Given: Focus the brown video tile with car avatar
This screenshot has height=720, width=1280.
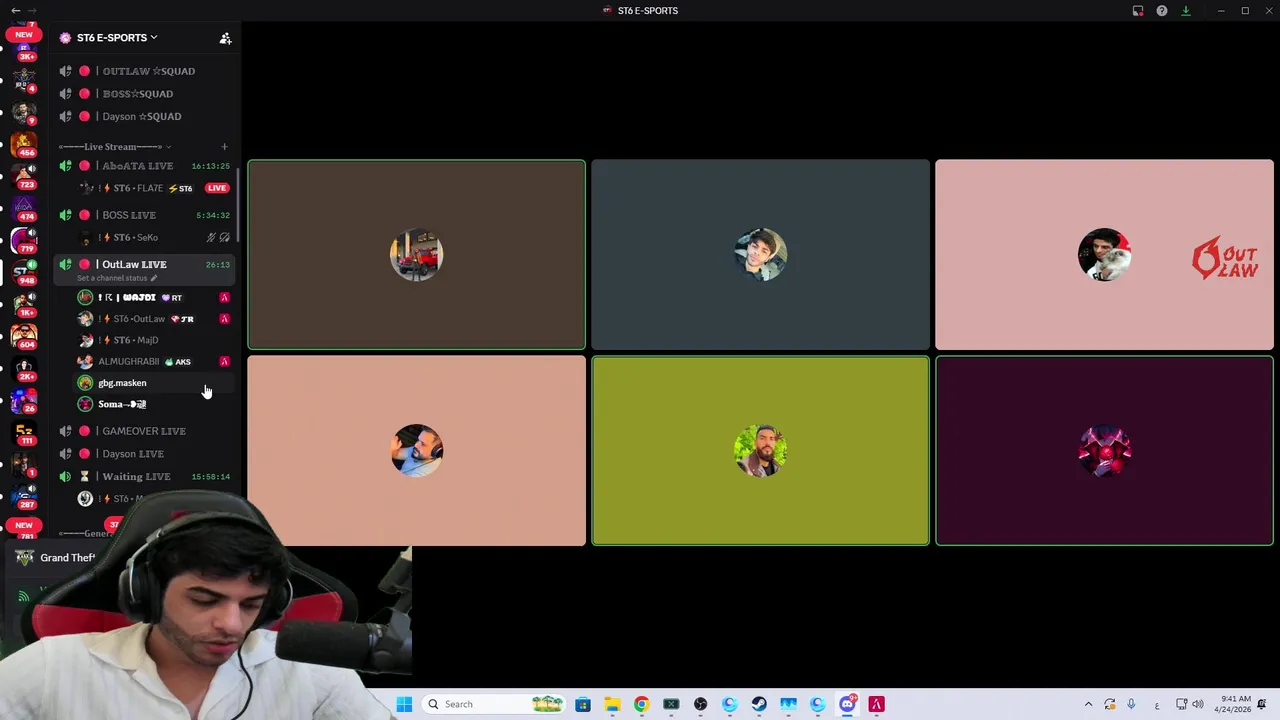Looking at the screenshot, I should pyautogui.click(x=416, y=255).
